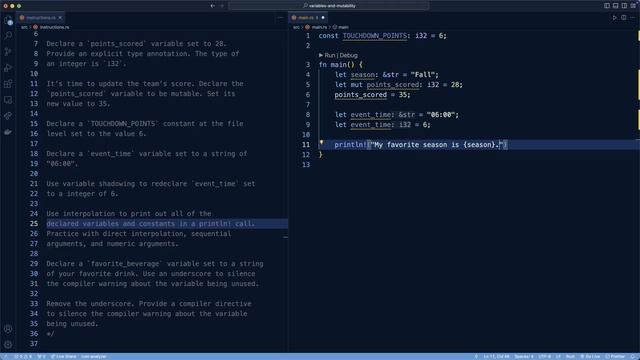Click the Run code lens
This screenshot has width=640, height=360.
tap(329, 55)
